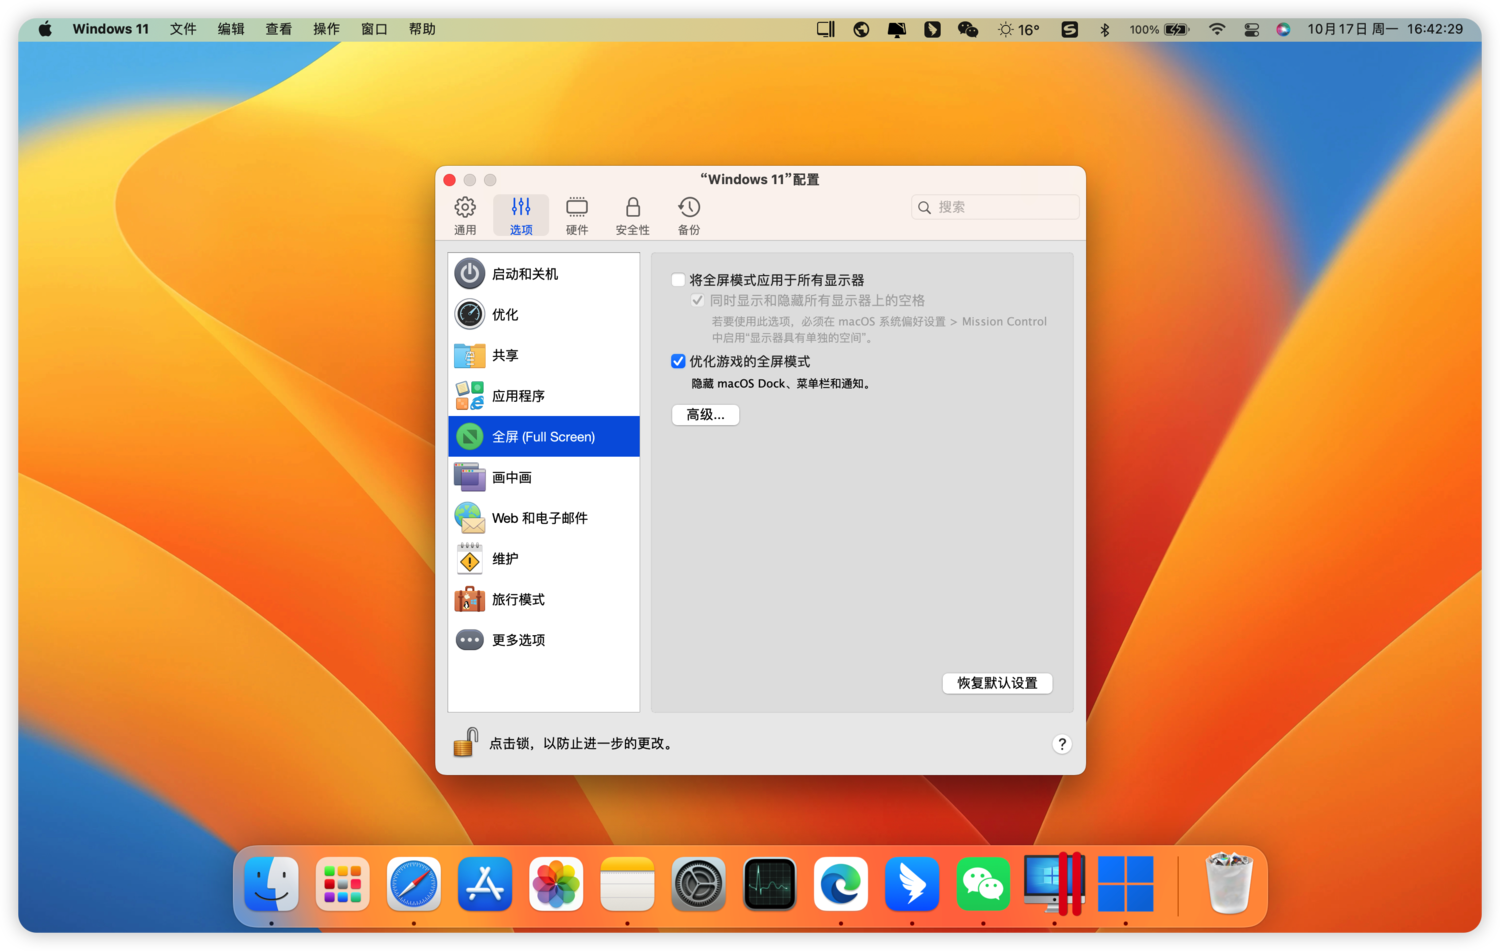Toggle 同时显示和隐藏所有显示器上的空格 checkbox

pos(698,300)
